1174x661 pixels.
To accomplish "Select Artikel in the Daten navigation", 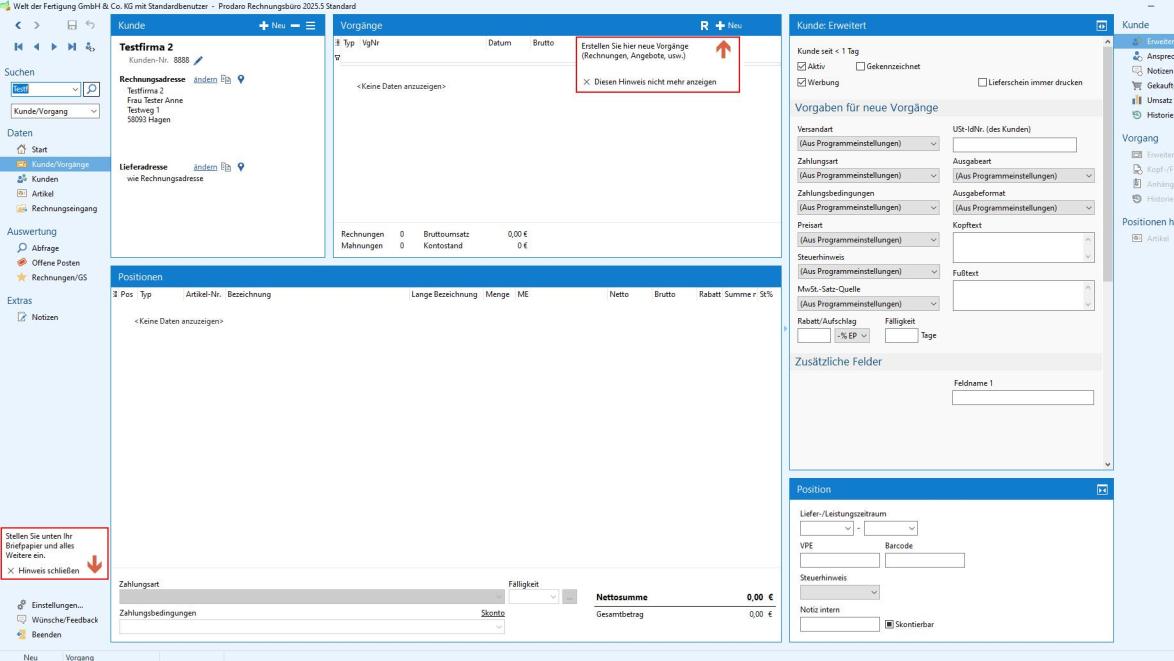I will [43, 193].
